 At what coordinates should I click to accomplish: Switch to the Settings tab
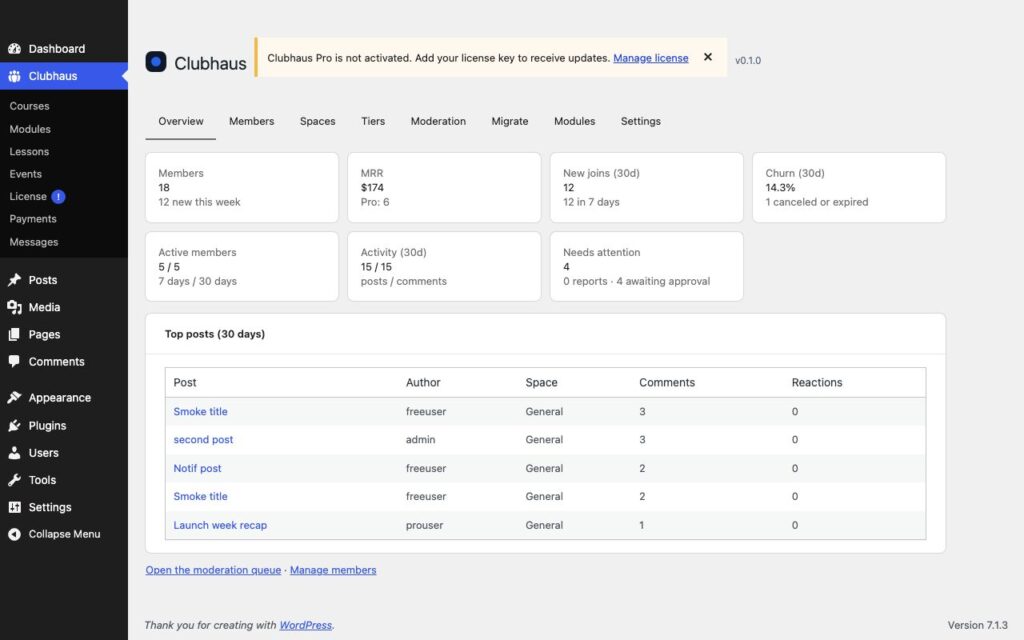641,121
